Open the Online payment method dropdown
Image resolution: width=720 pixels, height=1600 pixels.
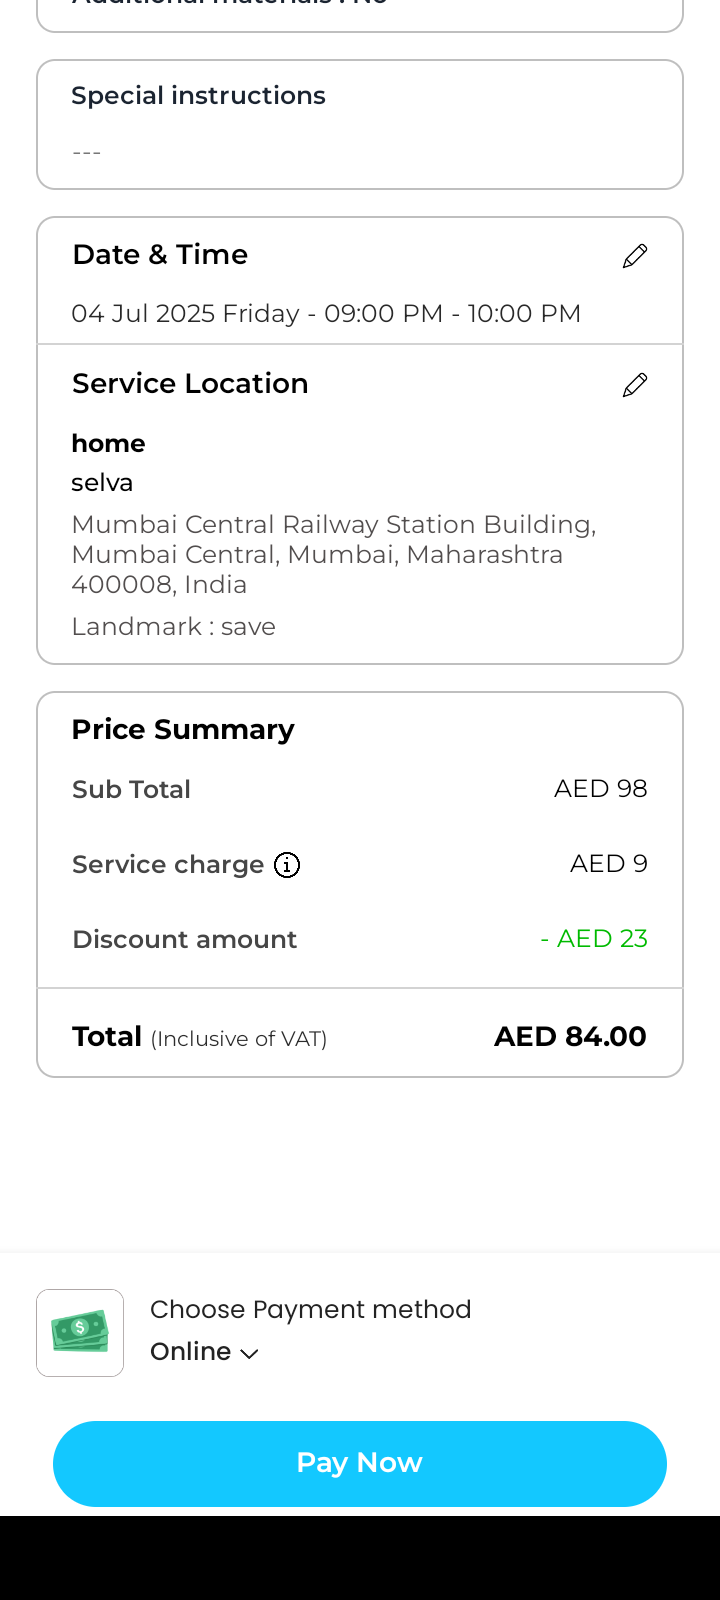(x=191, y=1352)
